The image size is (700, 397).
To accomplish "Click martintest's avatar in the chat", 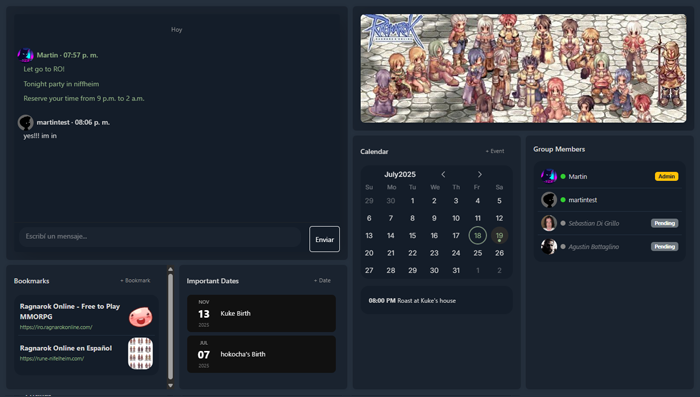I will 25,122.
